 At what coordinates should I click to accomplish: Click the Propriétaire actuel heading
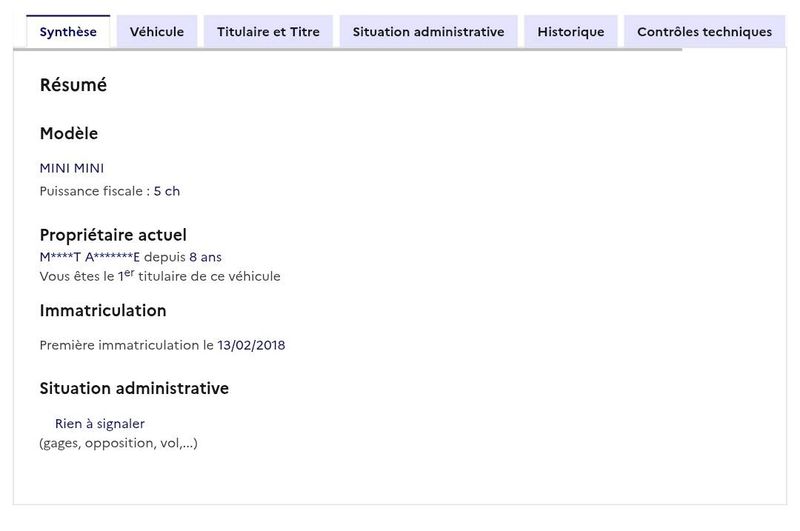pyautogui.click(x=113, y=236)
